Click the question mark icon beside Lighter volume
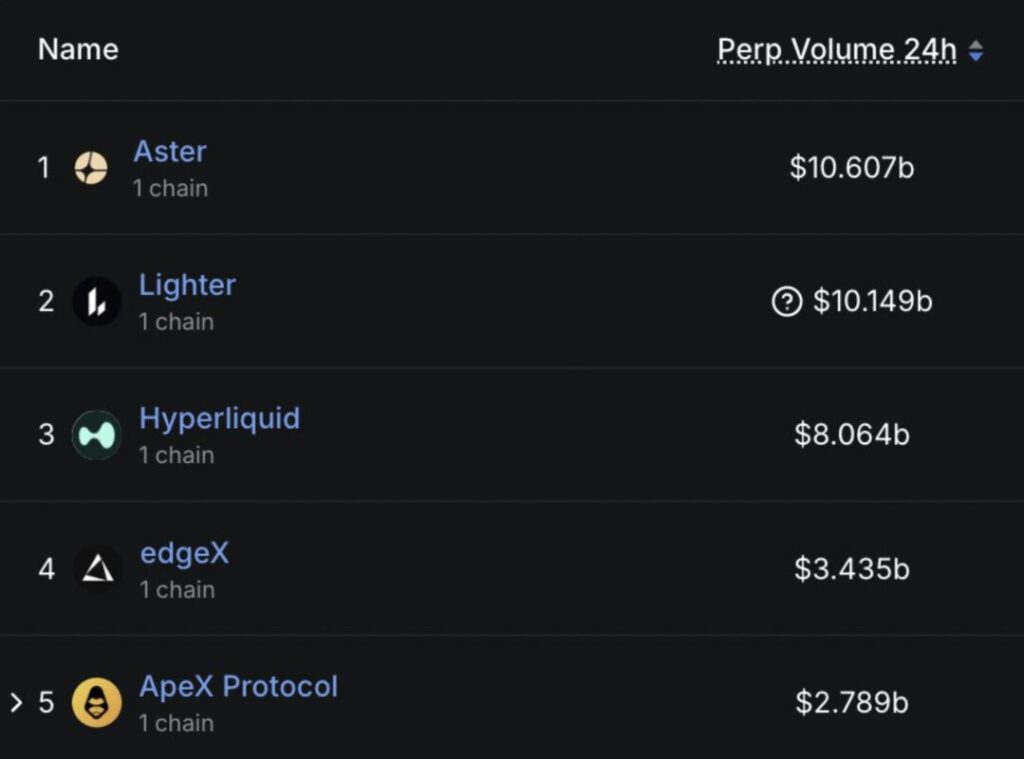Viewport: 1024px width, 759px height. 787,301
